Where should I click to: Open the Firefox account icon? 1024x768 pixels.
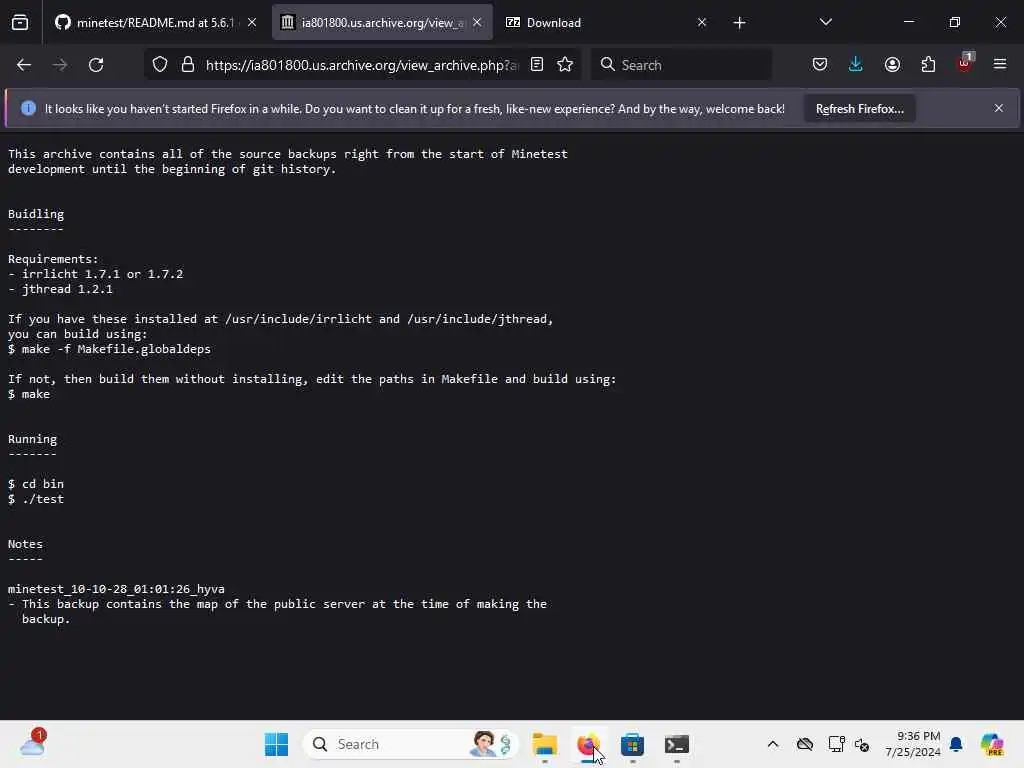(892, 65)
